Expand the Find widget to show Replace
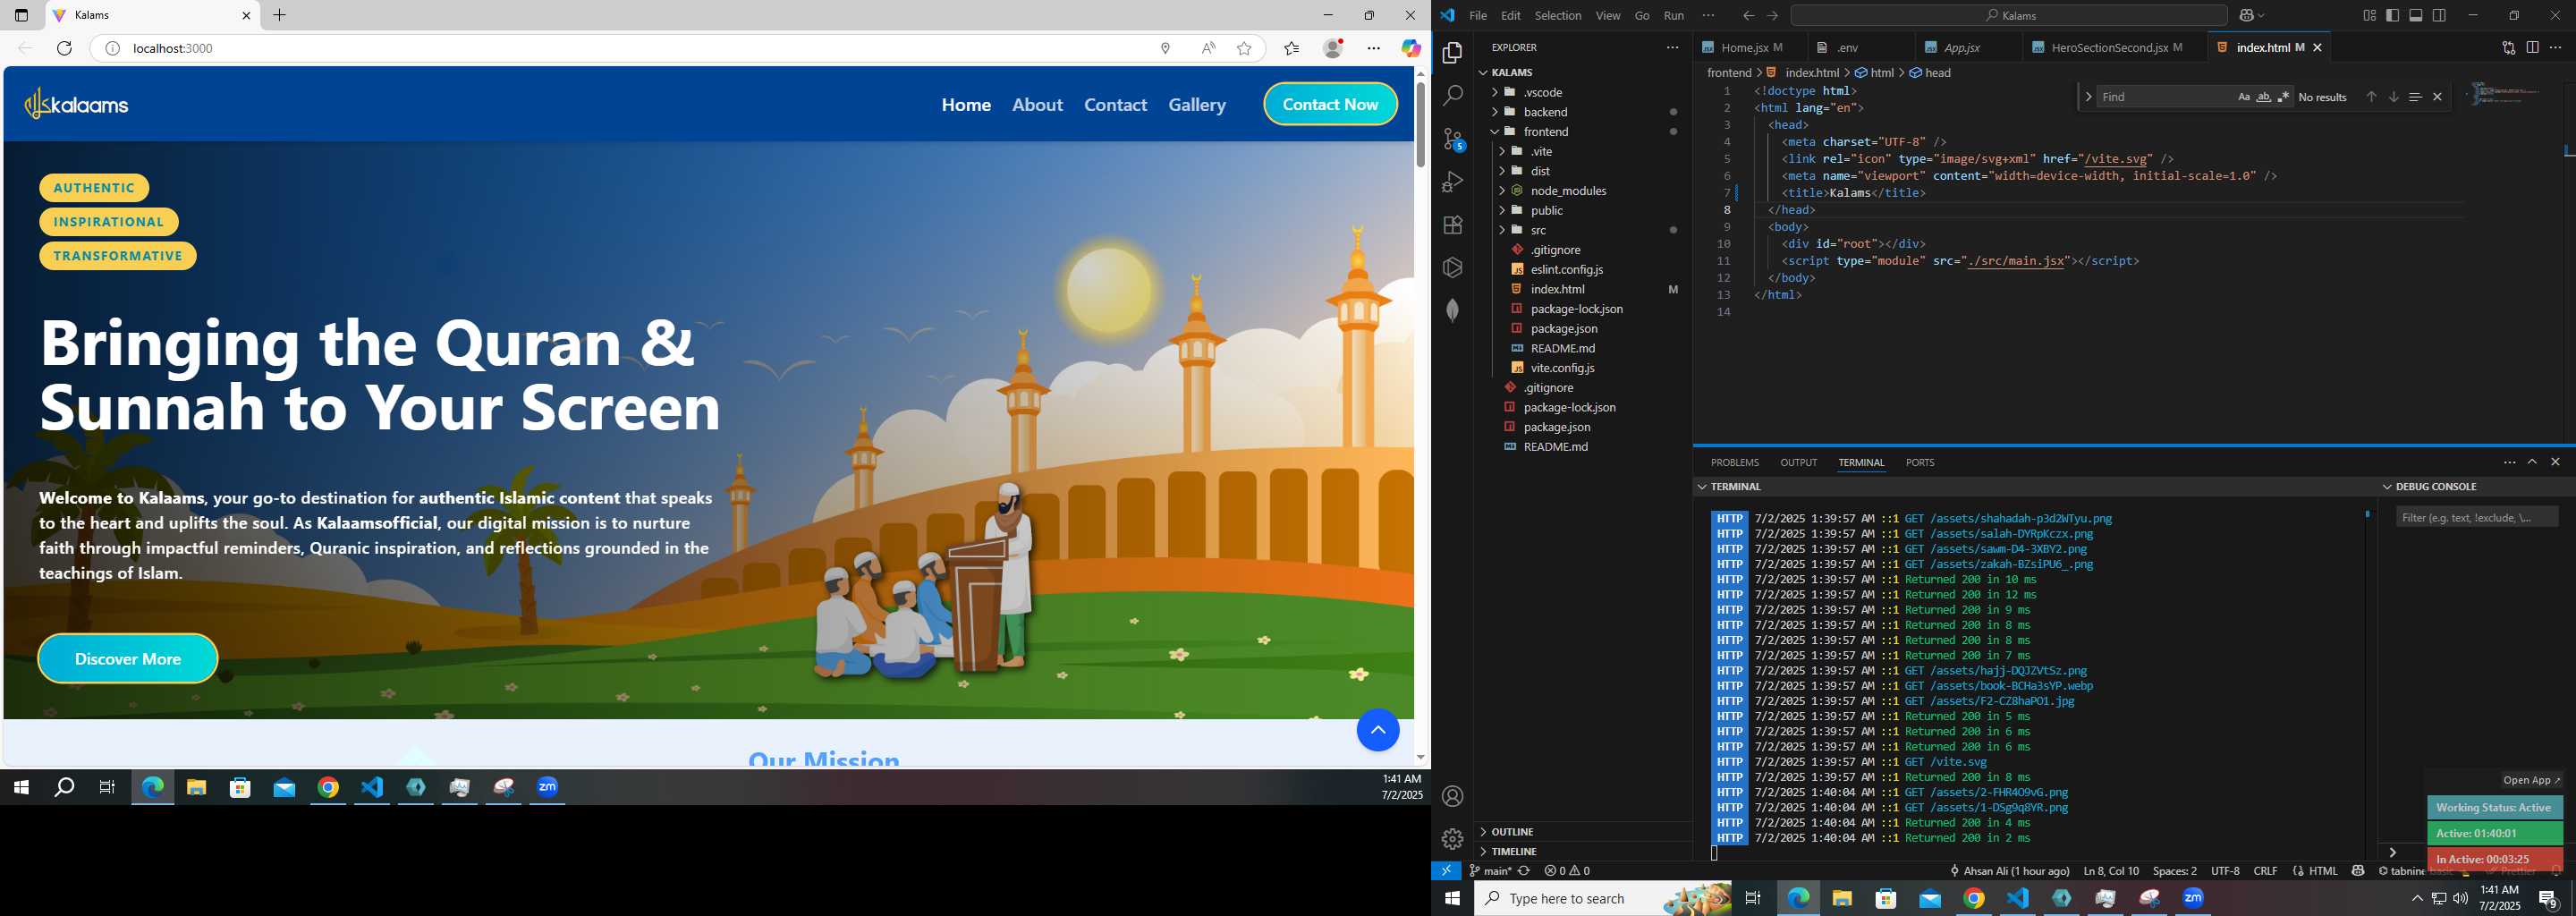The image size is (2576, 916). coord(2088,97)
